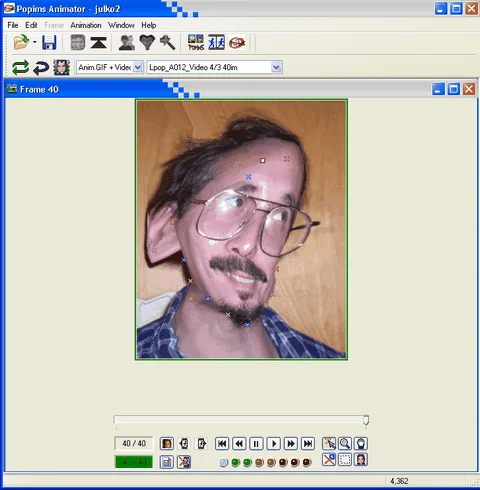Click the crossed-out picture icon near green box
Screen dimensions: 480x490
pos(184,462)
